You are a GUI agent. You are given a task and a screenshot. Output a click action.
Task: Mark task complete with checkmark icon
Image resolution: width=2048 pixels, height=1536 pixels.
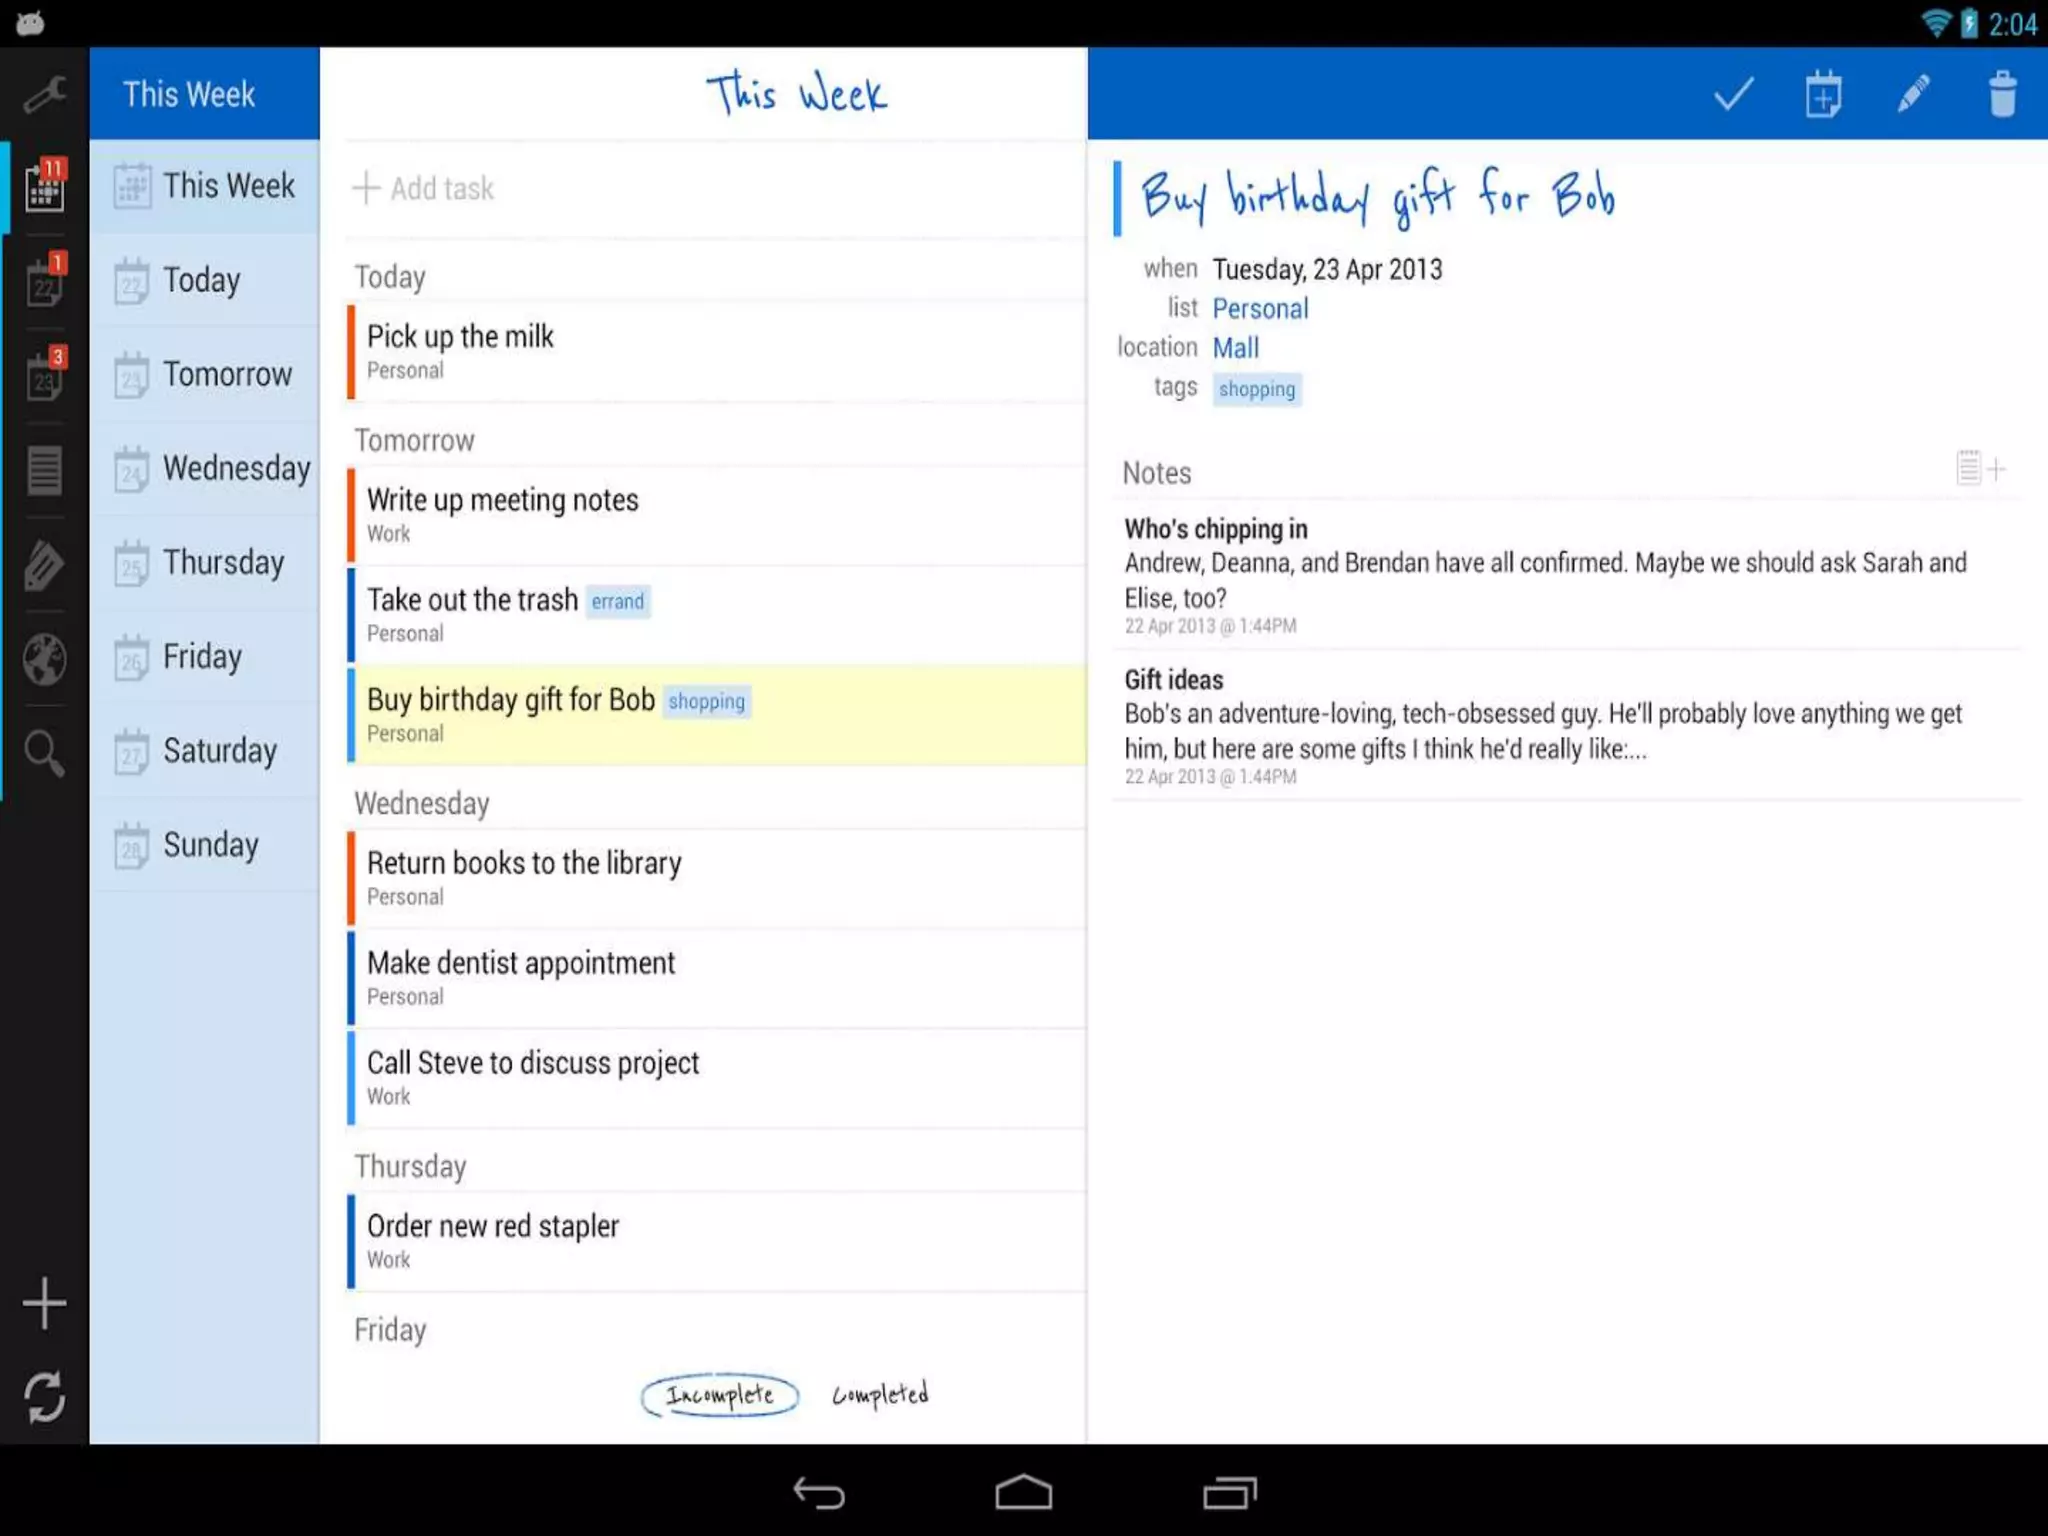click(1733, 95)
